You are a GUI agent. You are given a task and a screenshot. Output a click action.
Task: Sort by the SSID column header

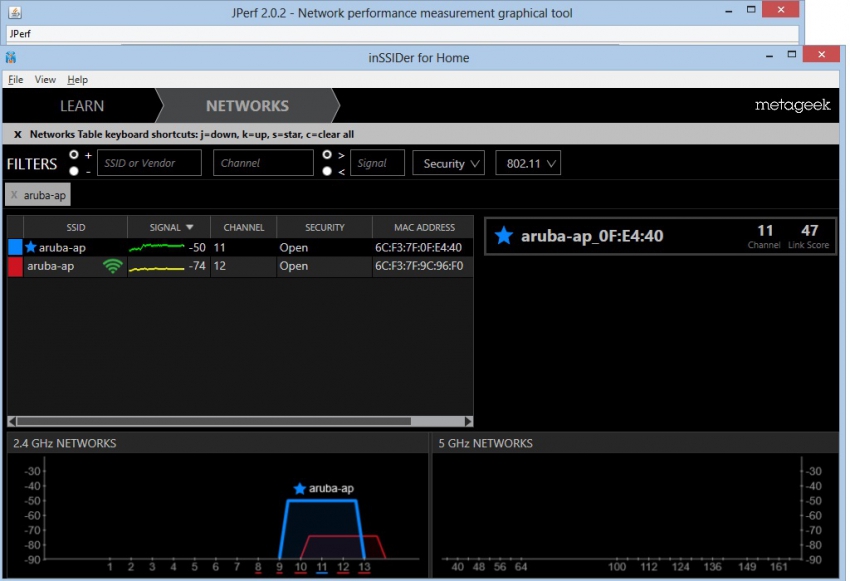coord(75,228)
